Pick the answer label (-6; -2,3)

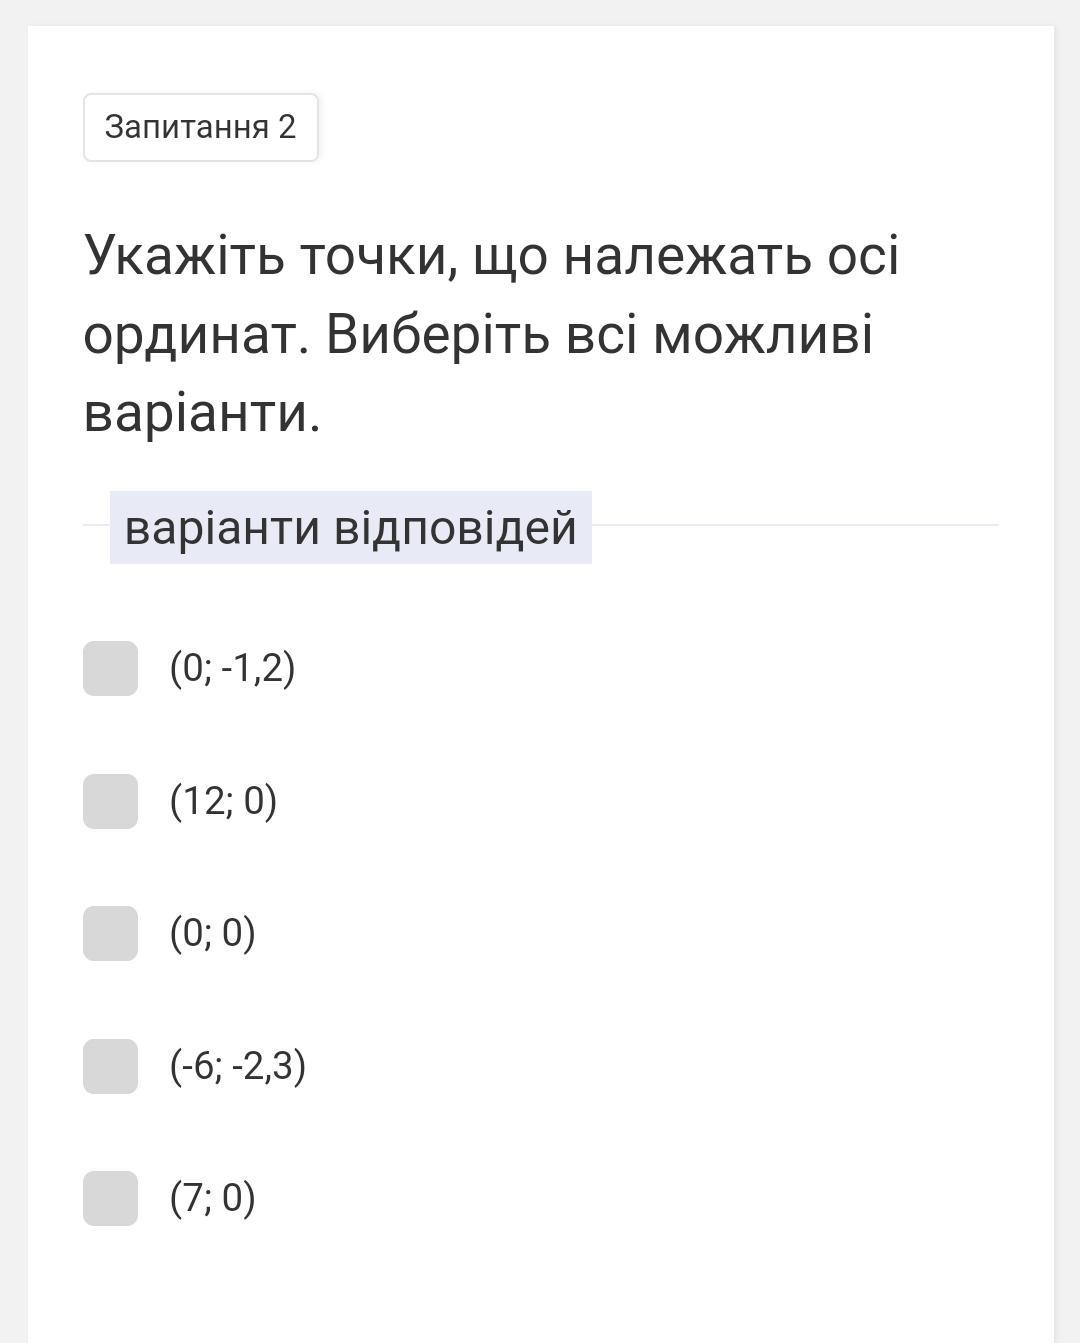click(x=237, y=1066)
